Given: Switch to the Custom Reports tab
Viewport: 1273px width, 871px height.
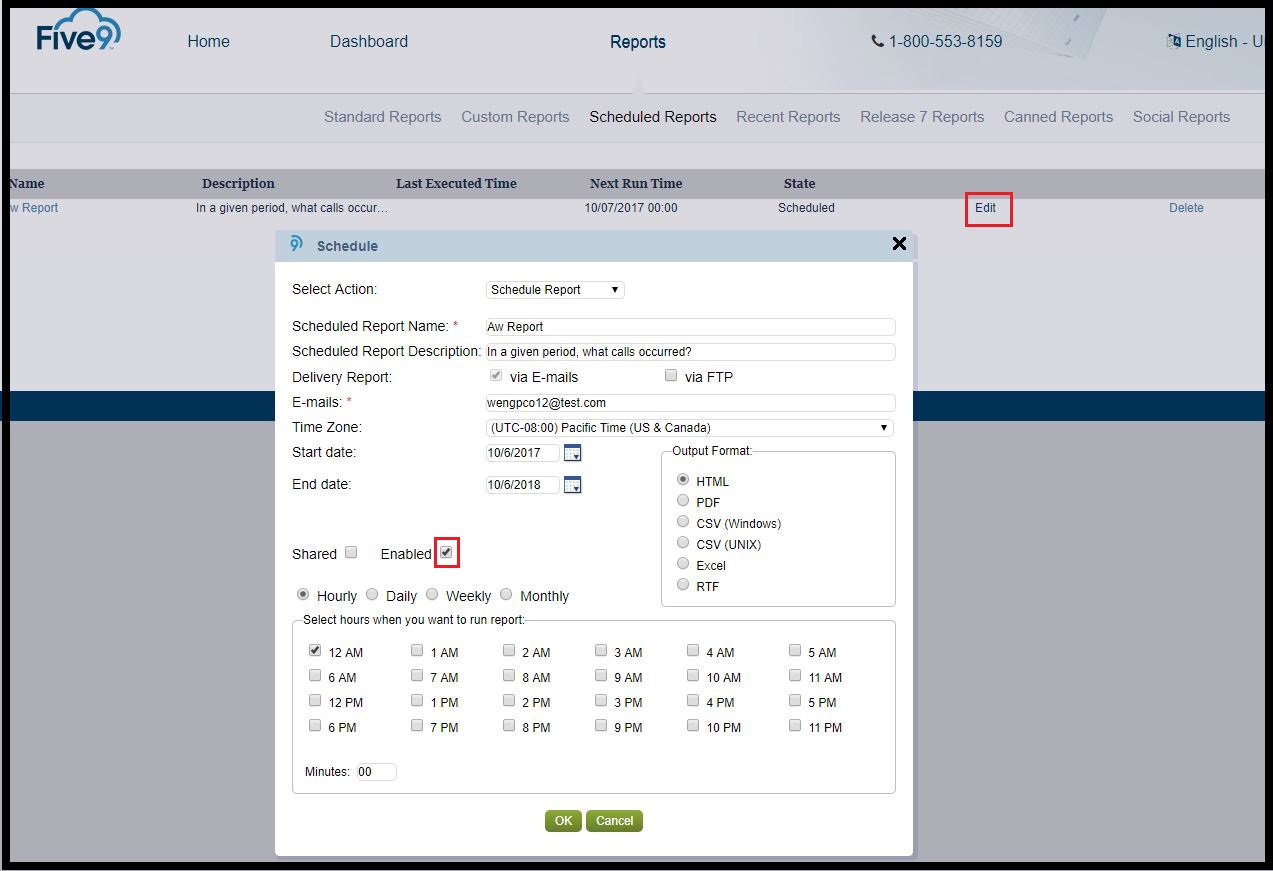Looking at the screenshot, I should pyautogui.click(x=515, y=116).
